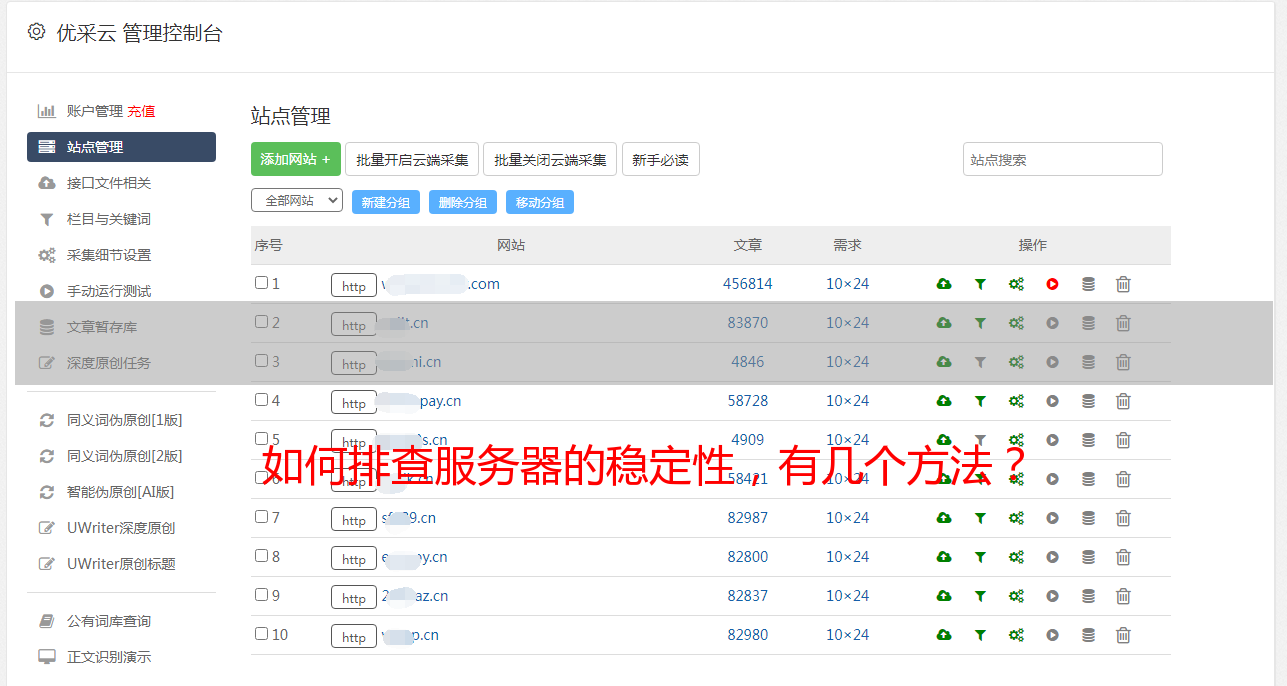
Task: Click the red 充值 link
Action: (141, 111)
